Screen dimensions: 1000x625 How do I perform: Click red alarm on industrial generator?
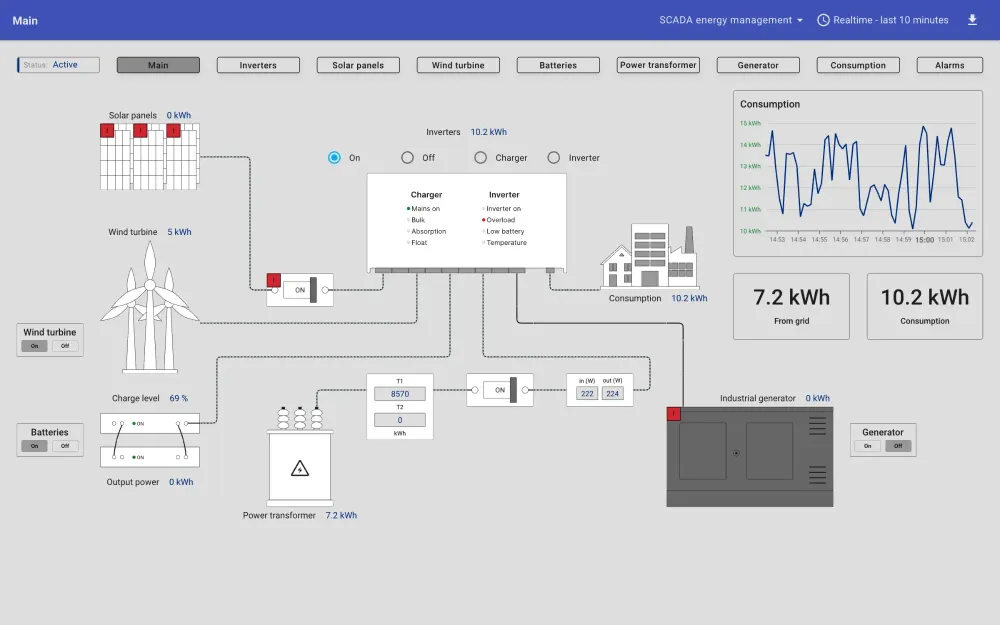673,414
